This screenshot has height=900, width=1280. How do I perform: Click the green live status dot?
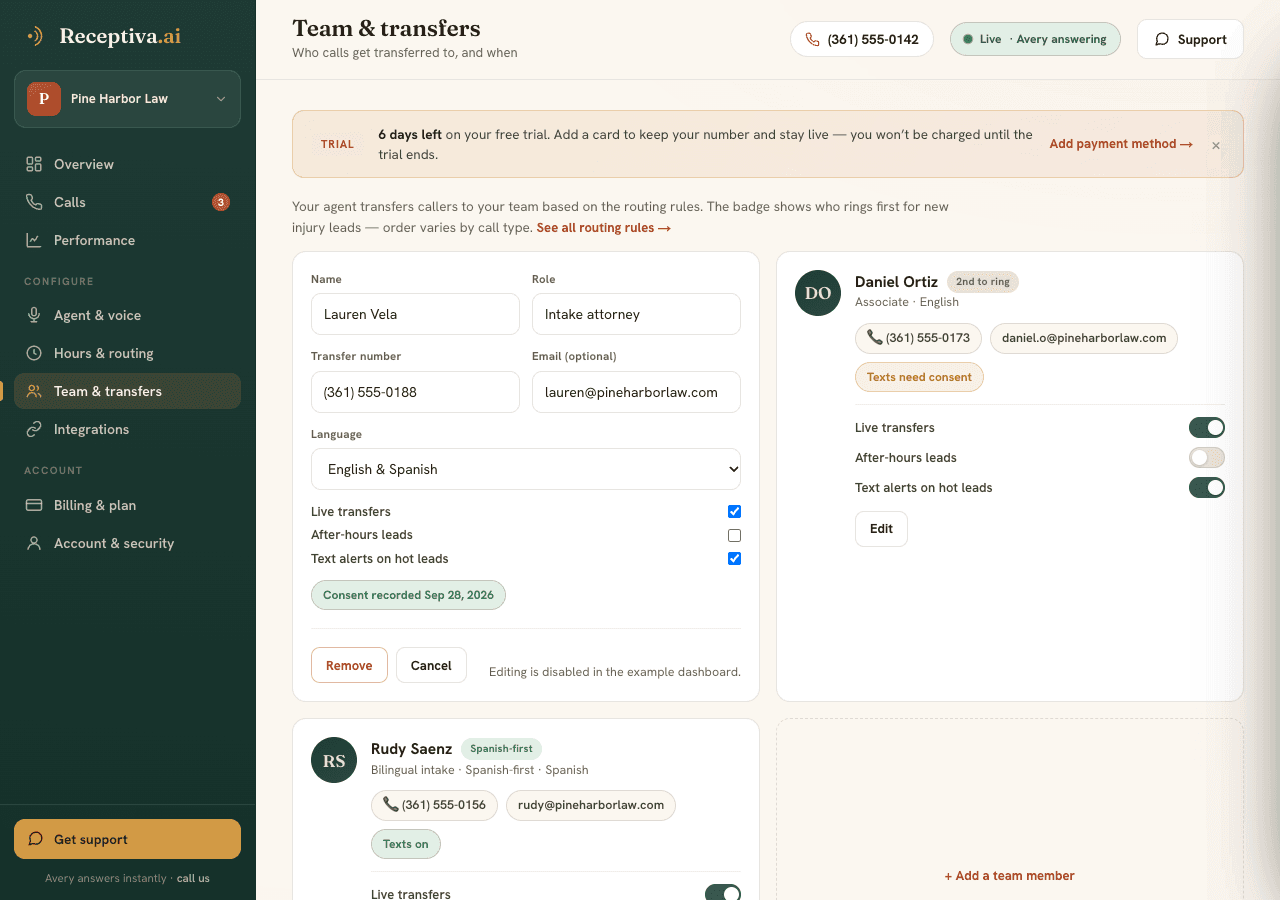point(967,39)
